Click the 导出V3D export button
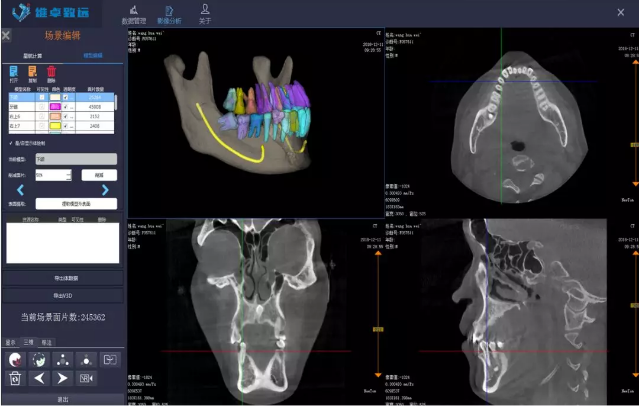Screen dimensions: 640x406 click(62, 296)
